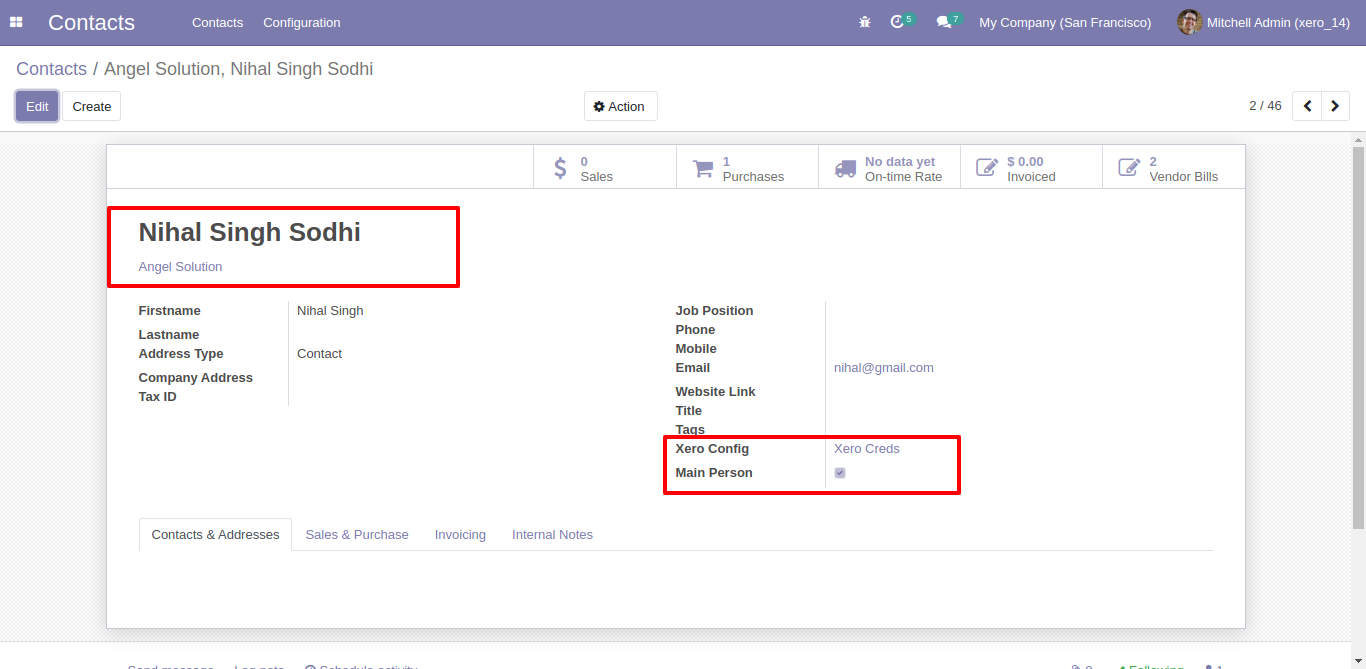Click Mitchell Admin avatar picture
Image resolution: width=1366 pixels, height=669 pixels.
pos(1189,22)
